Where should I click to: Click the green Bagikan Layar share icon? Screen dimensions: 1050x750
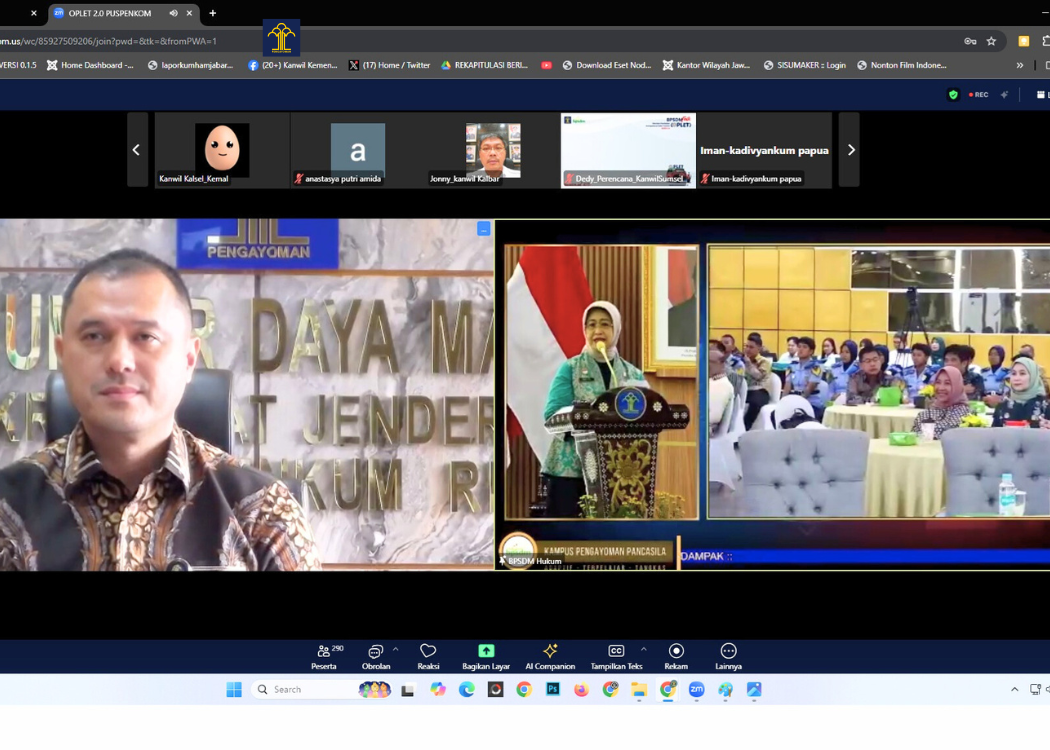[x=486, y=651]
